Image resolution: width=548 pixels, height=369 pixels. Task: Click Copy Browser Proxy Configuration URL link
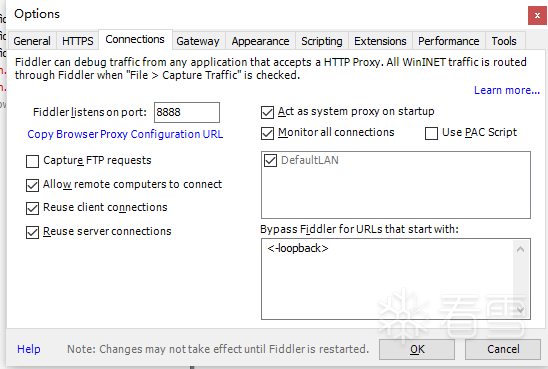(125, 135)
